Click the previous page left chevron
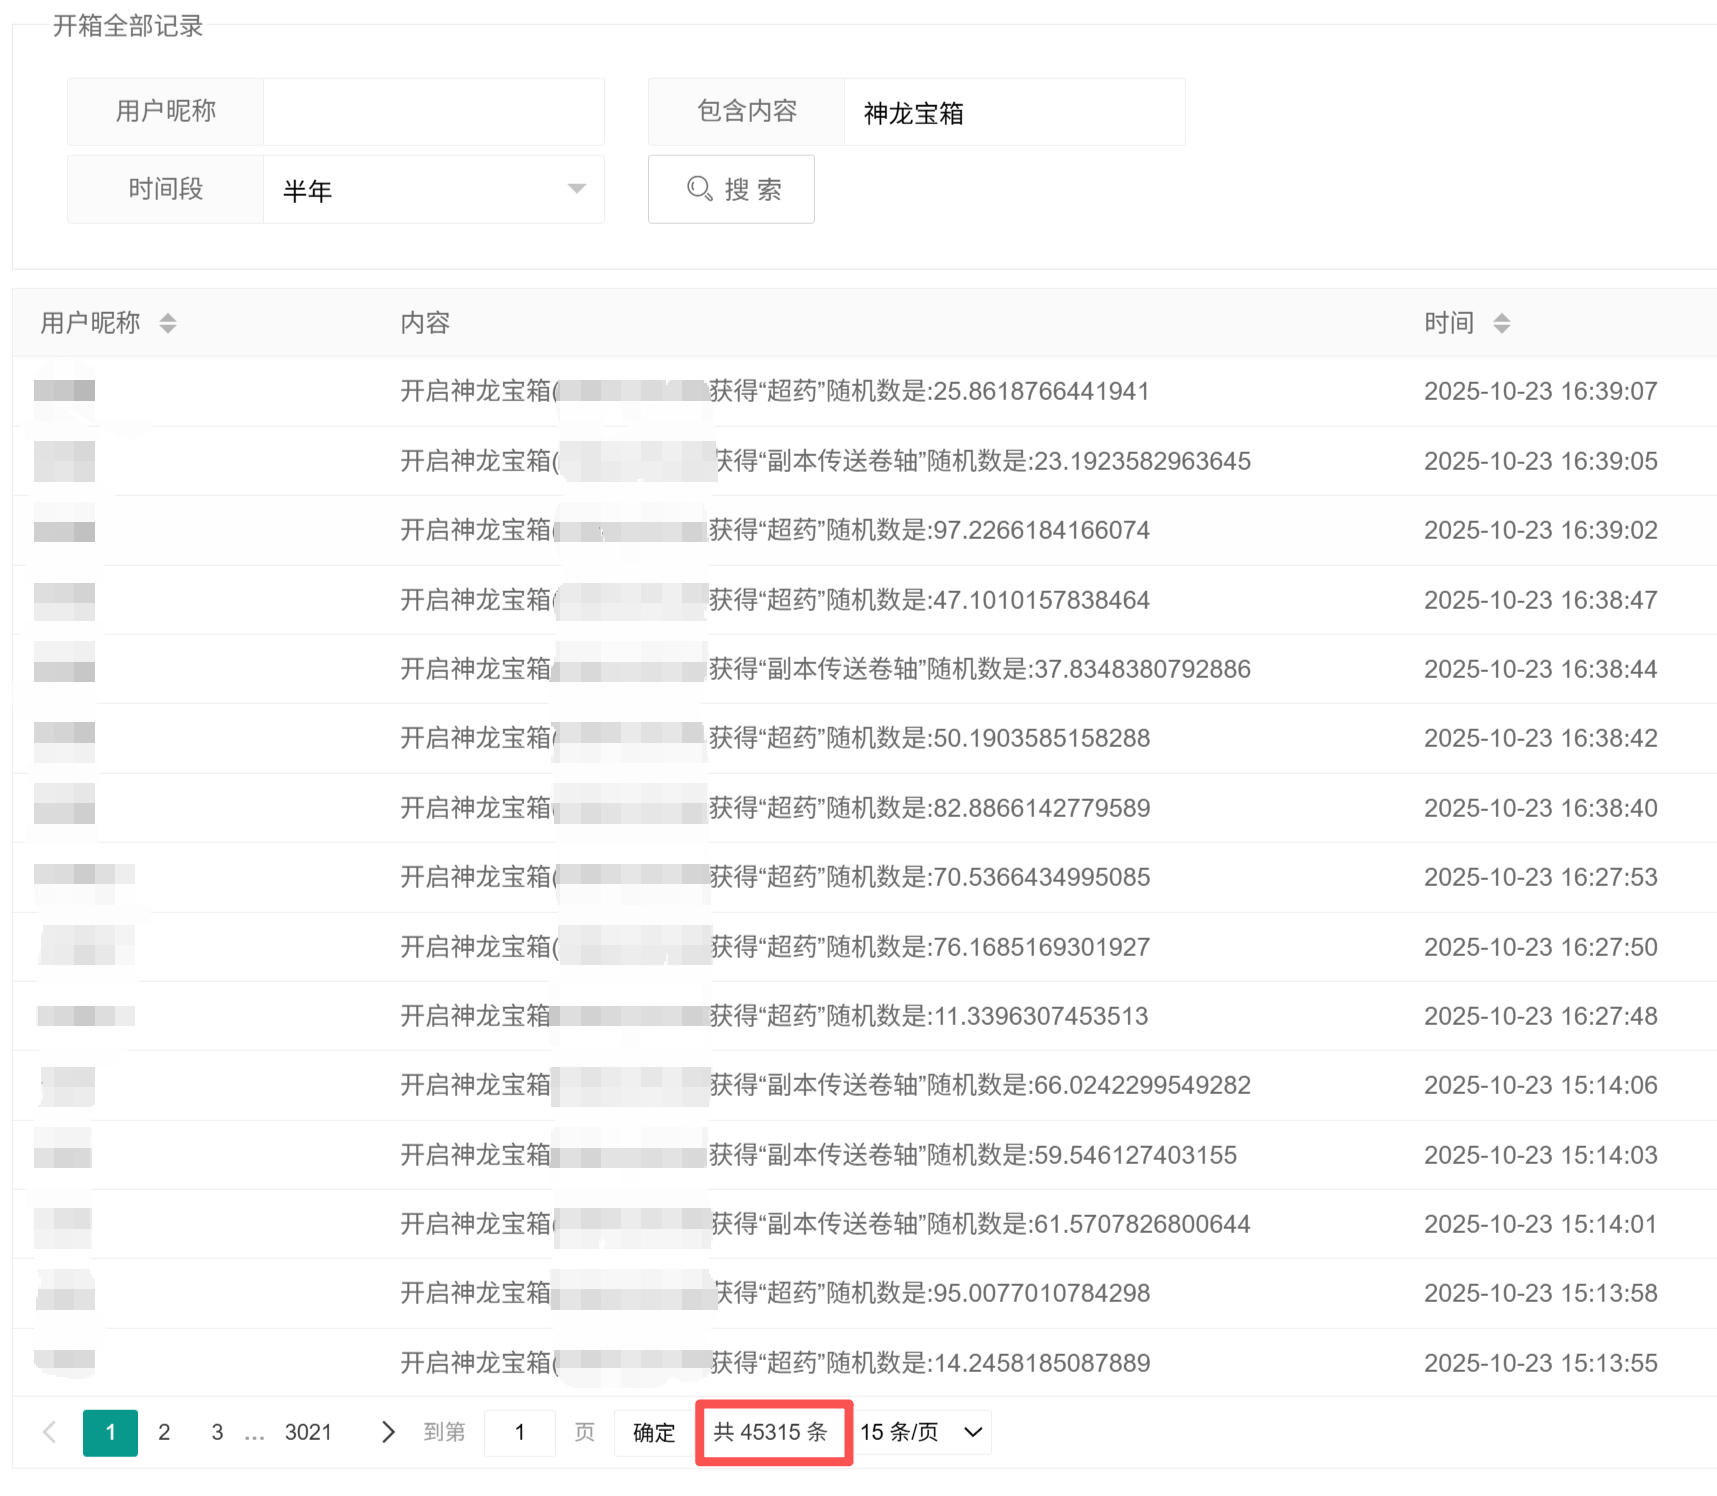 point(49,1432)
